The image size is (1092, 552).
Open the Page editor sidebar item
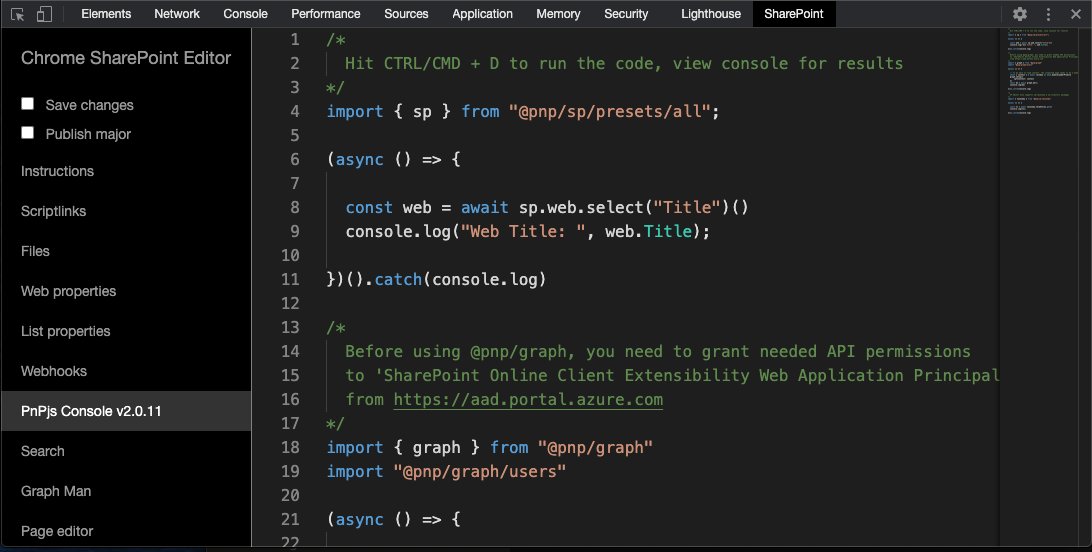[x=126, y=531]
